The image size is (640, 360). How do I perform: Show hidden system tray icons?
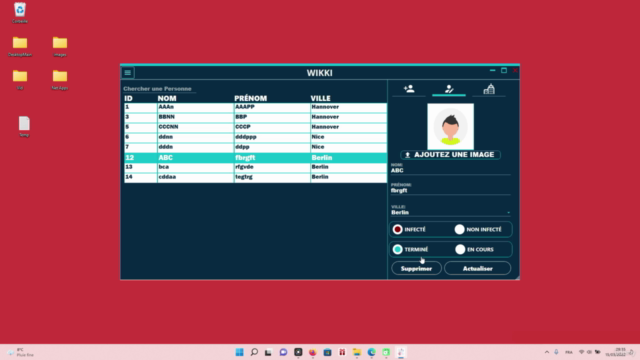(x=547, y=352)
